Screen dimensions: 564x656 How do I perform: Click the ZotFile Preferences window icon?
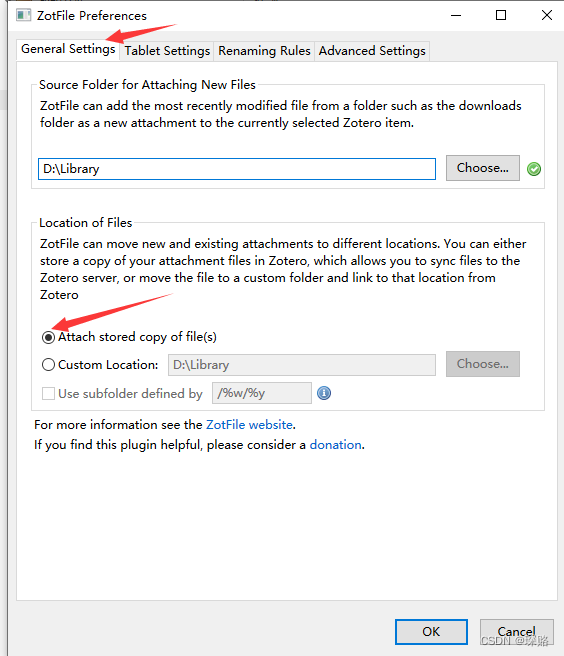click(23, 15)
